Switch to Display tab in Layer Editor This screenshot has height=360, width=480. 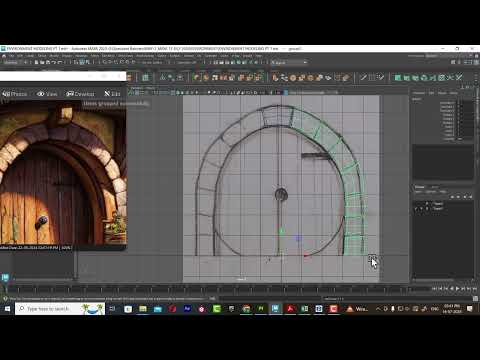point(420,187)
